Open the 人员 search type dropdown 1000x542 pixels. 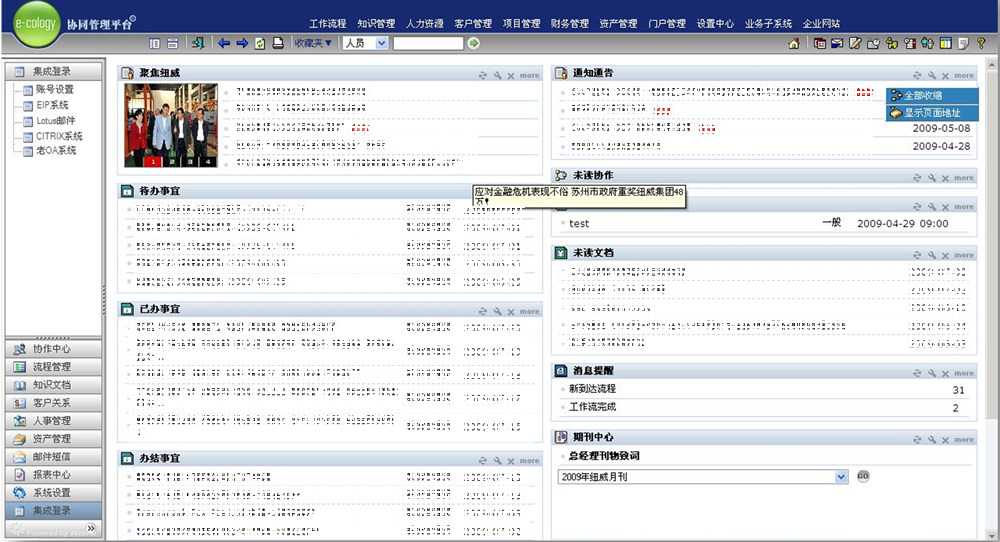tap(365, 43)
